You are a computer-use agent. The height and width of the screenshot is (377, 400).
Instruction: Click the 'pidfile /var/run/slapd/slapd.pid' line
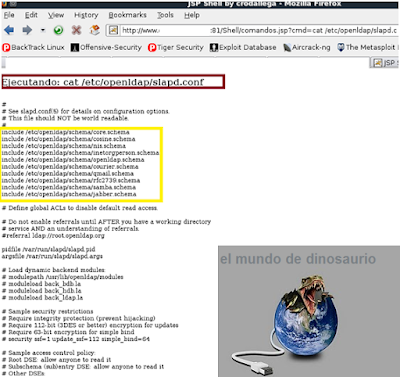click(49, 249)
